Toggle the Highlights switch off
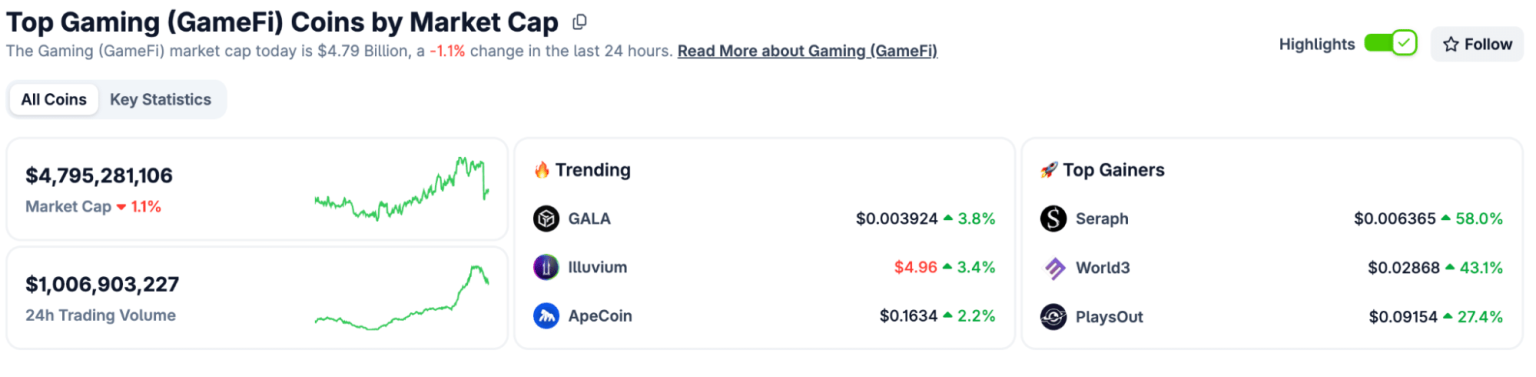Image resolution: width=1536 pixels, height=377 pixels. 1391,43
